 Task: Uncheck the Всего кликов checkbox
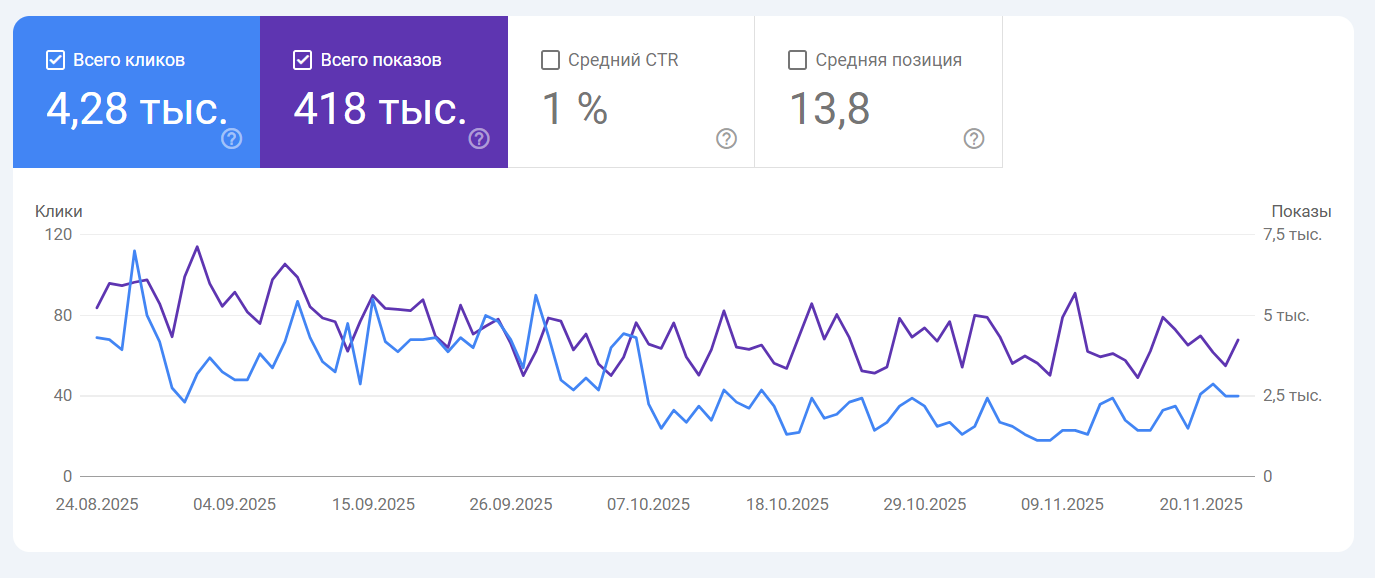[56, 60]
